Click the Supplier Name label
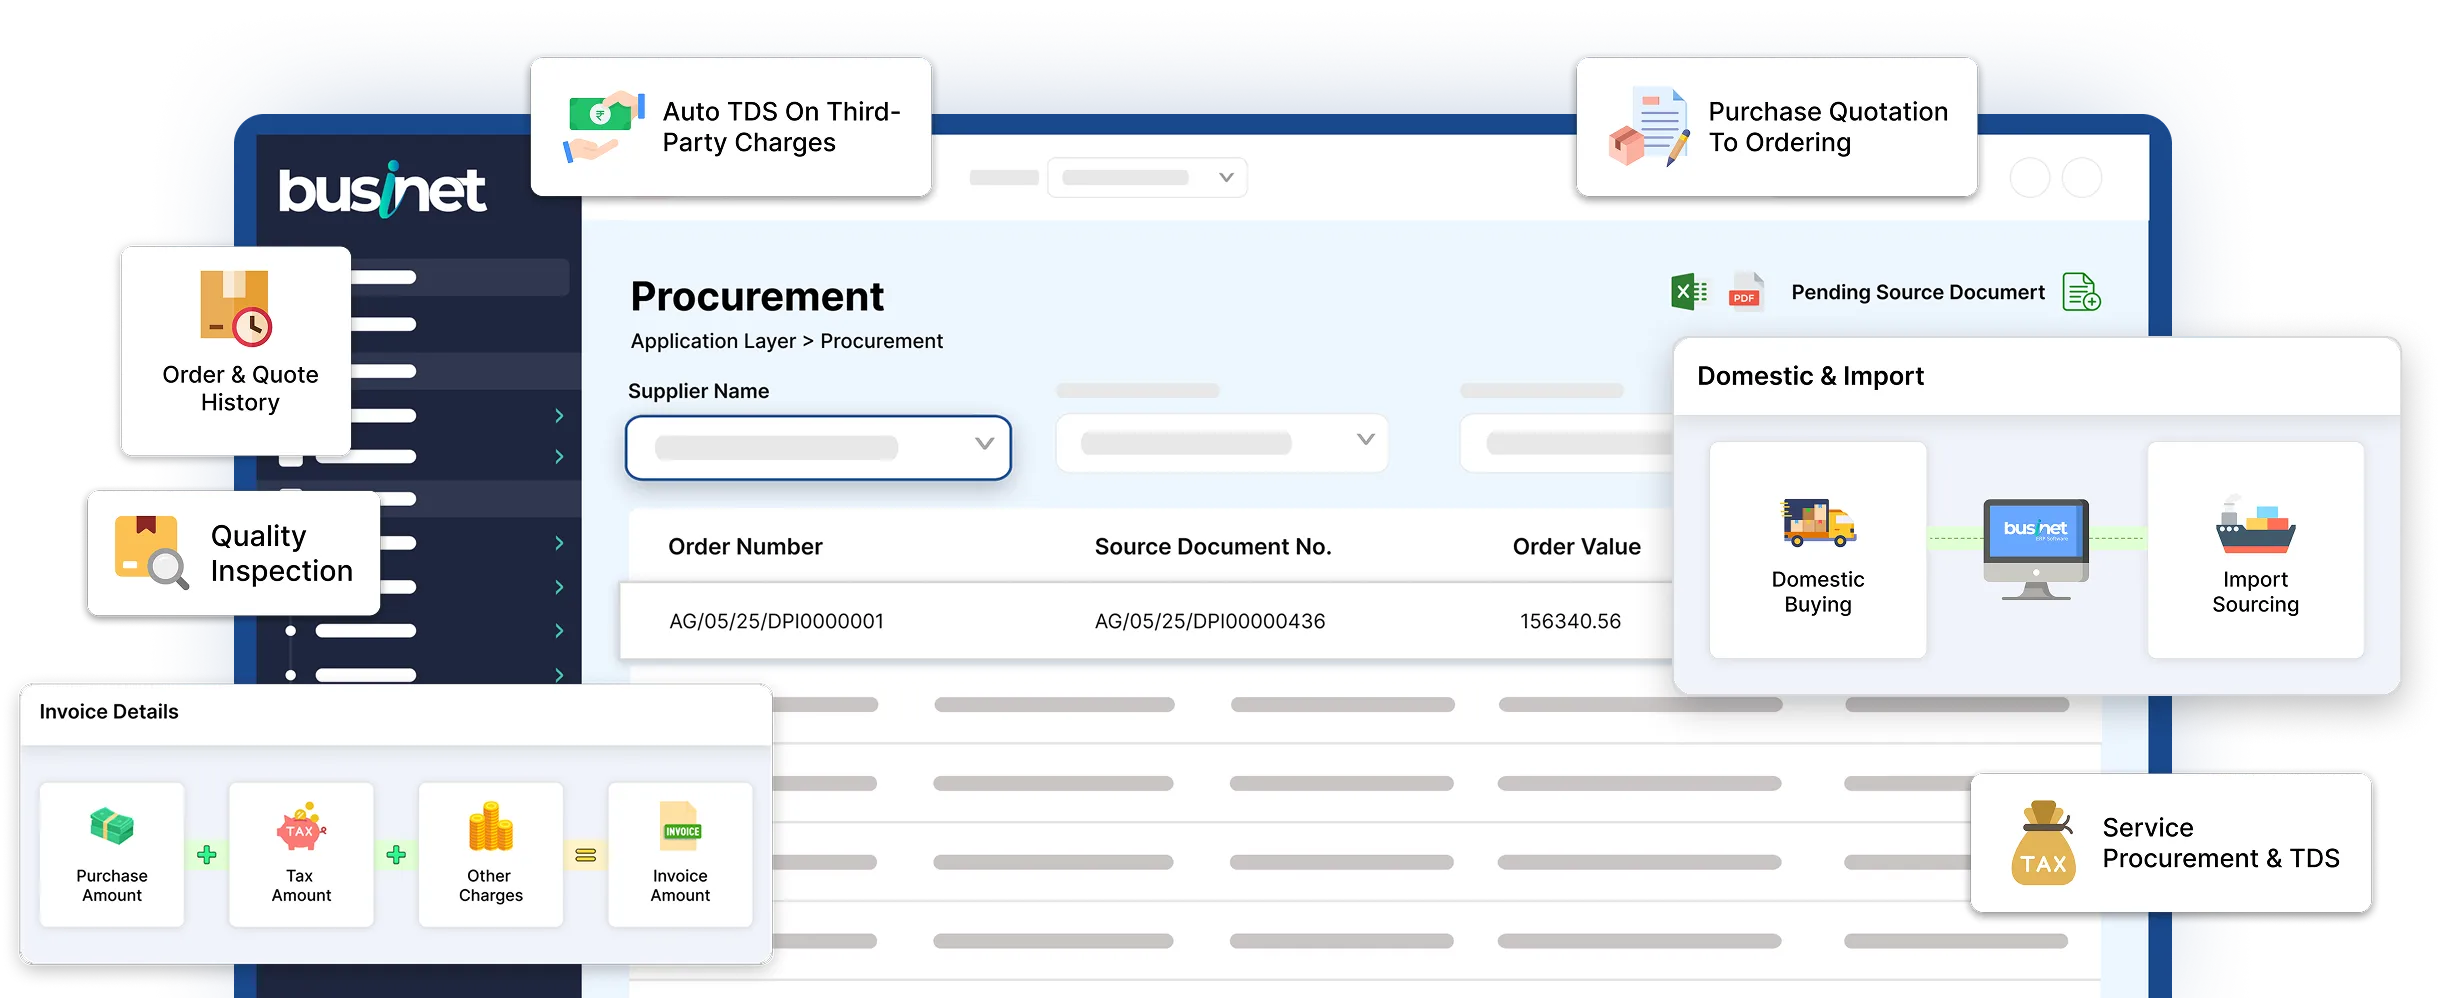Screen dimensions: 2443x998 [698, 391]
